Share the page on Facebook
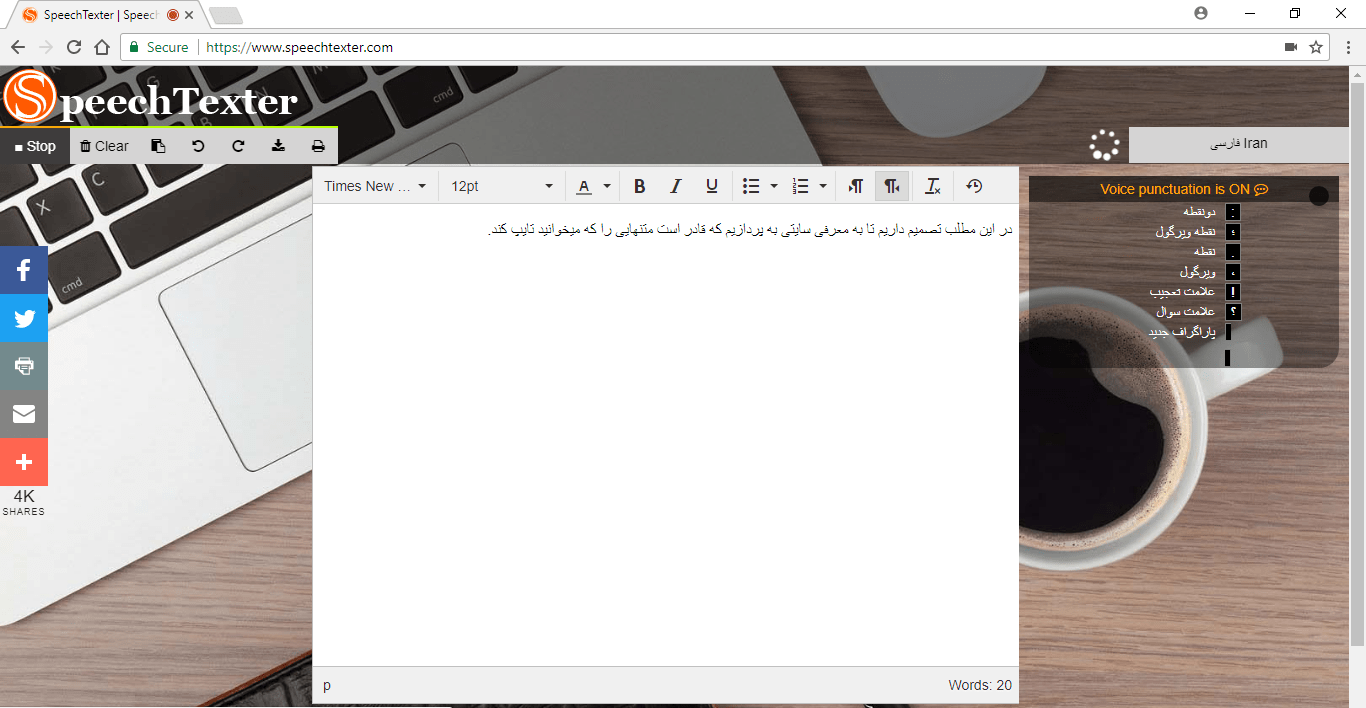Viewport: 1366px width, 708px height. 24,270
